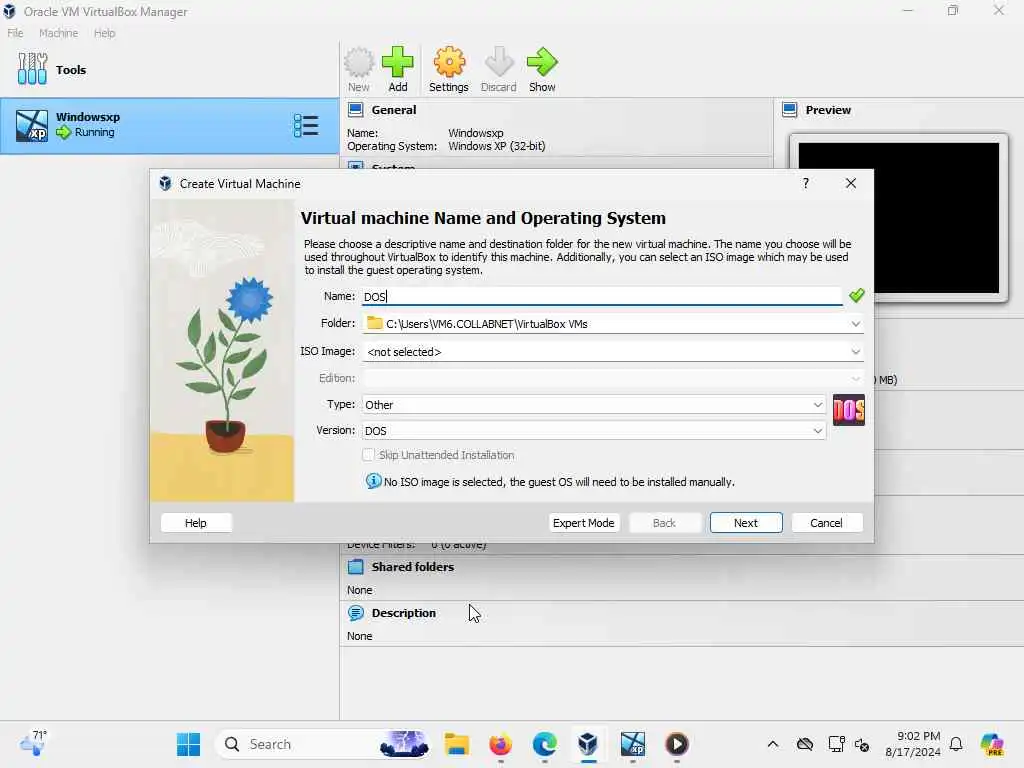1024x768 pixels.
Task: Select the Tools icon in sidebar
Action: [x=32, y=69]
